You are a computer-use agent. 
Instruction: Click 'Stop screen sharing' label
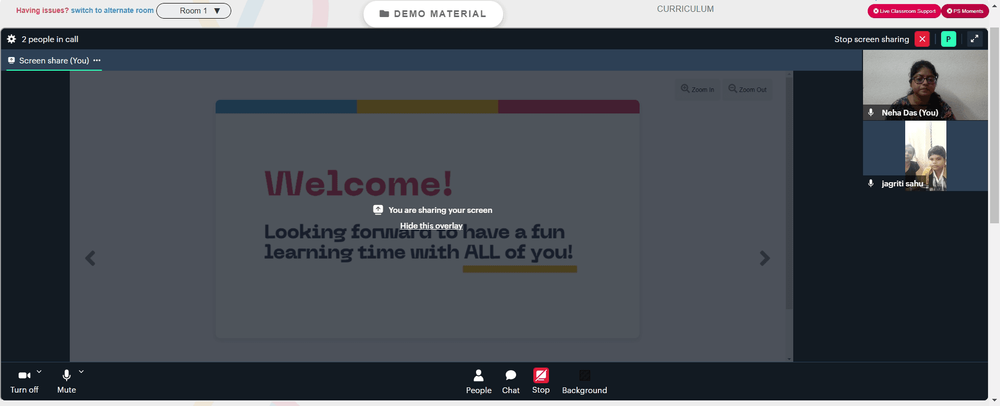[x=871, y=40]
